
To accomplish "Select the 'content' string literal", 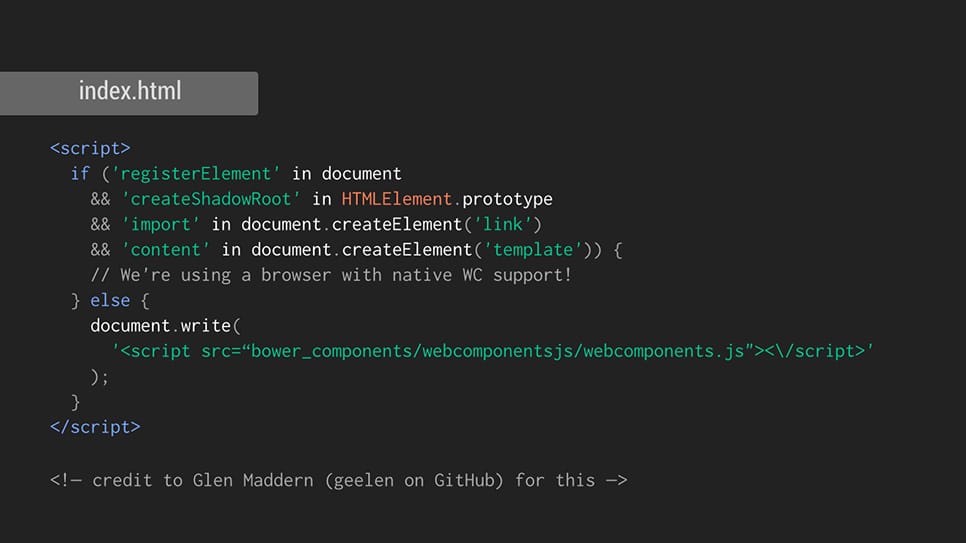I will pos(171,249).
